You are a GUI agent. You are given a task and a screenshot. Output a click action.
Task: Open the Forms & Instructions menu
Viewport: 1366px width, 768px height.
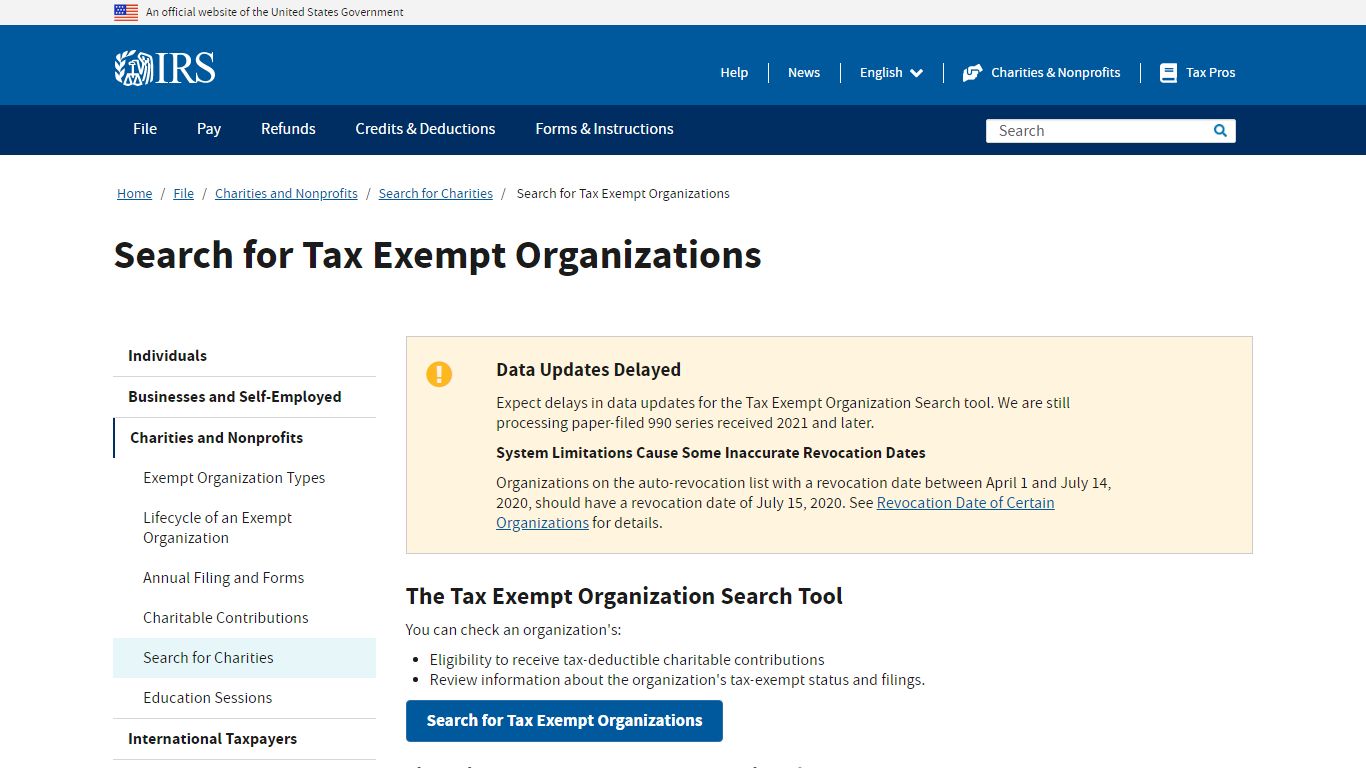tap(604, 129)
